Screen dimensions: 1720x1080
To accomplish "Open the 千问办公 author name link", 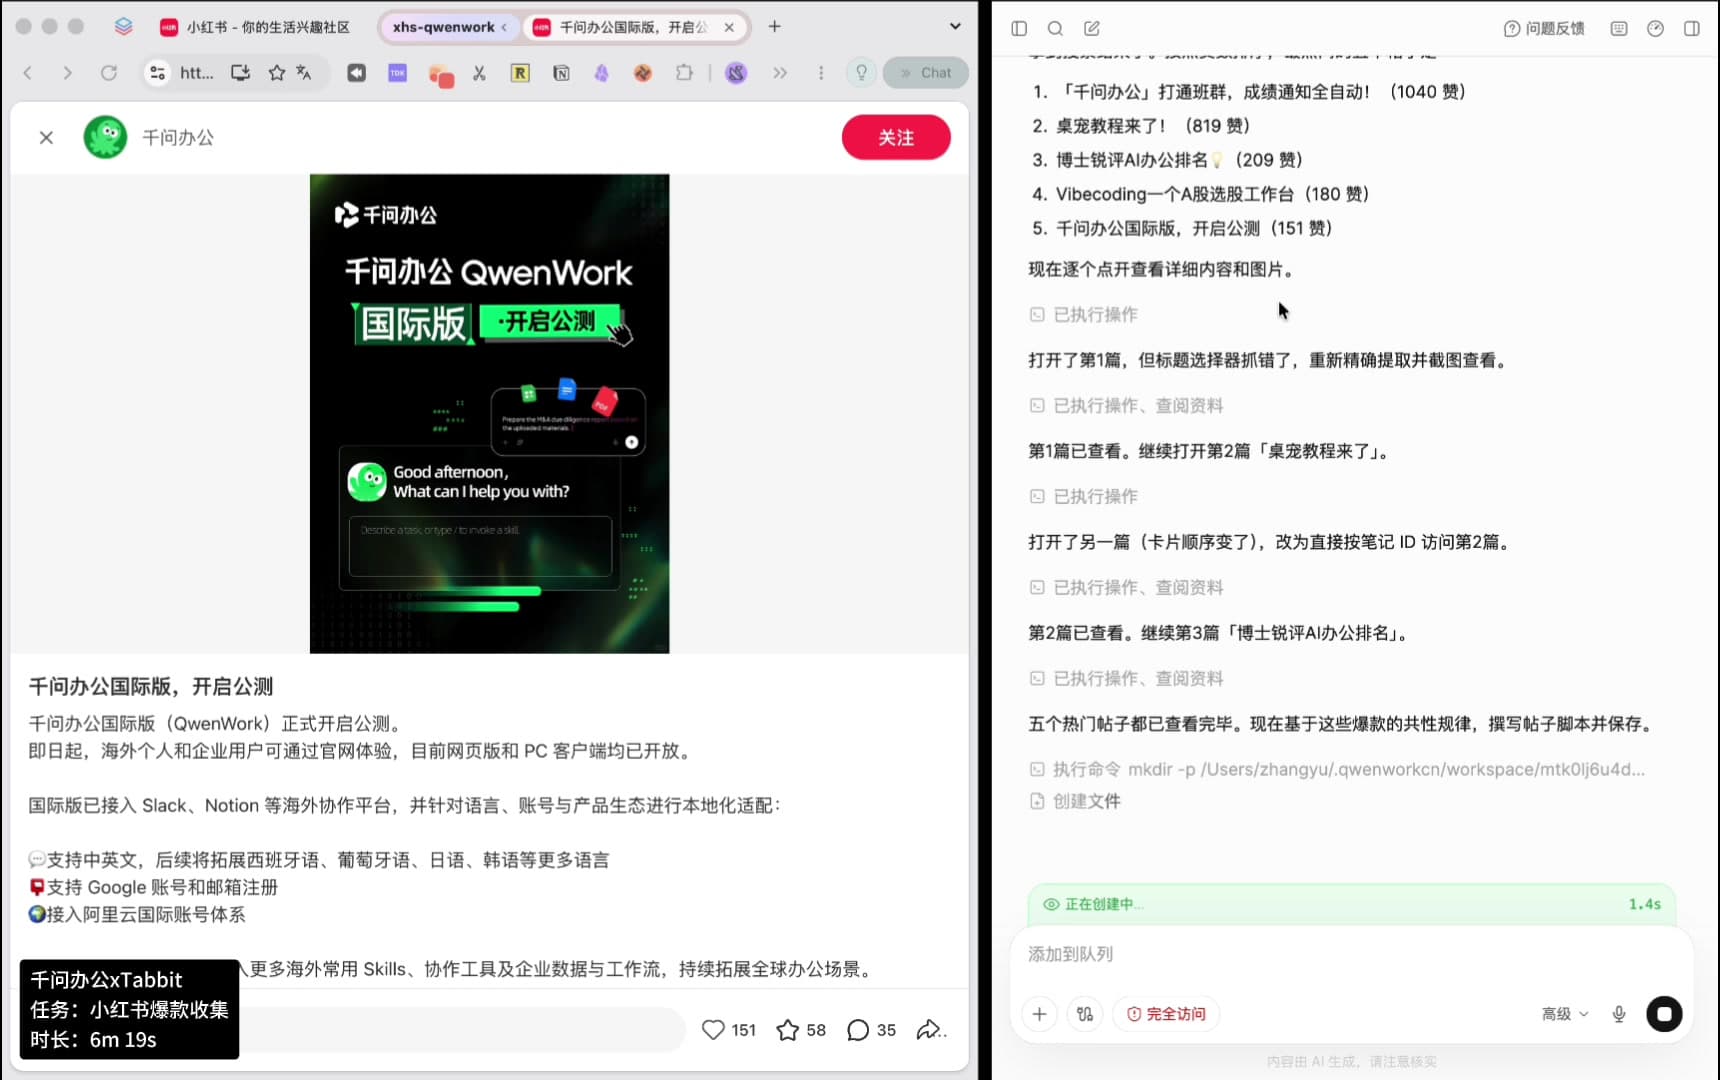I will (178, 138).
